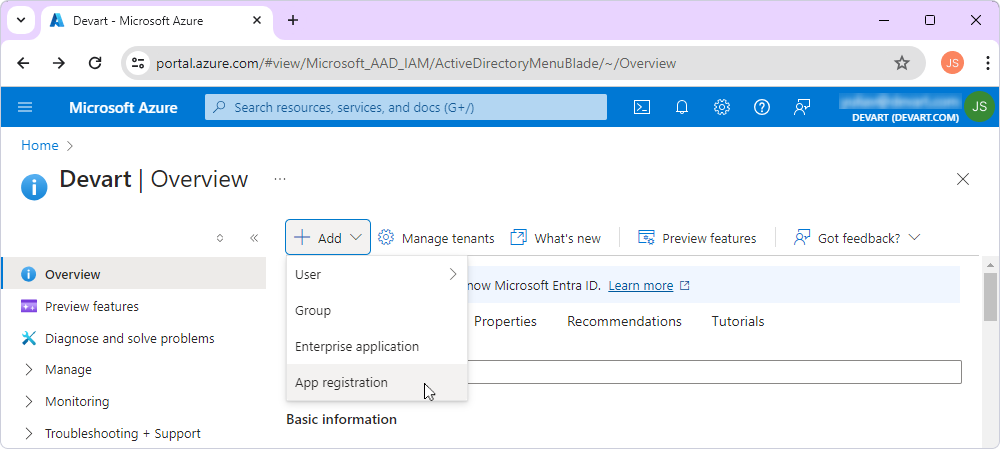Click the browser back arrow
1000x449 pixels.
click(x=23, y=63)
